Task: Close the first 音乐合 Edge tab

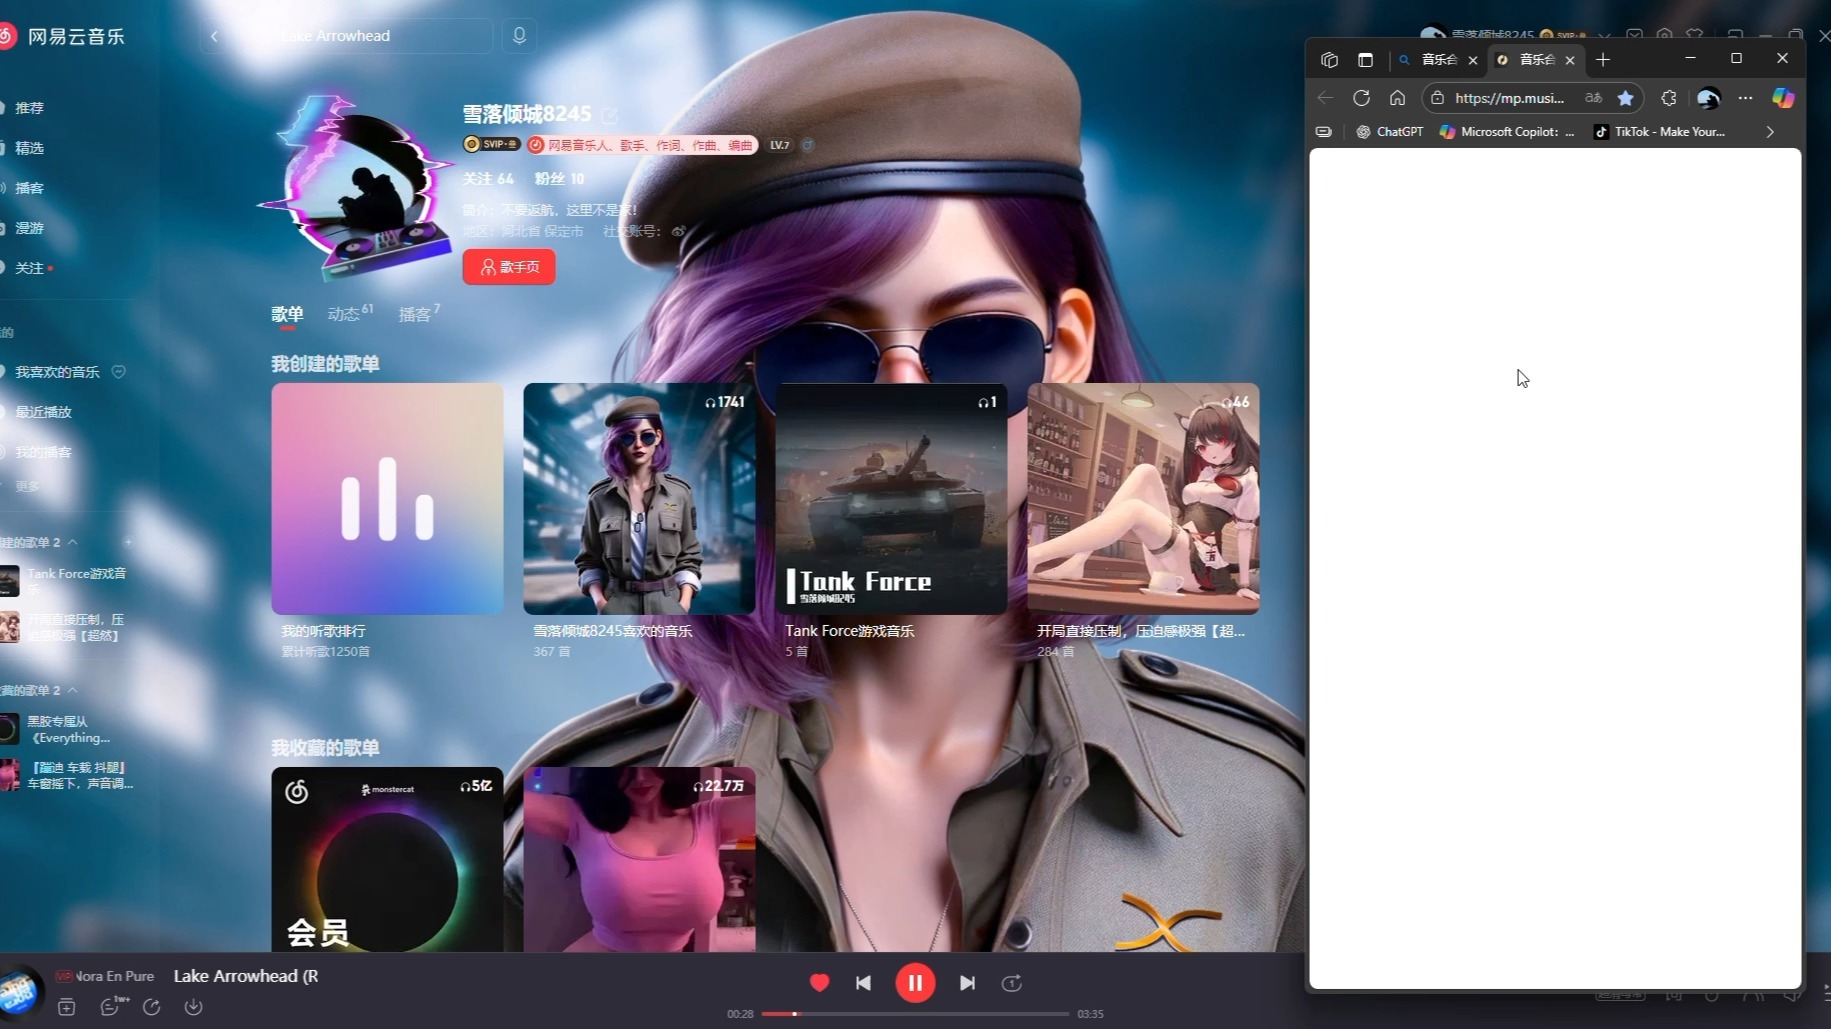Action: [1472, 60]
